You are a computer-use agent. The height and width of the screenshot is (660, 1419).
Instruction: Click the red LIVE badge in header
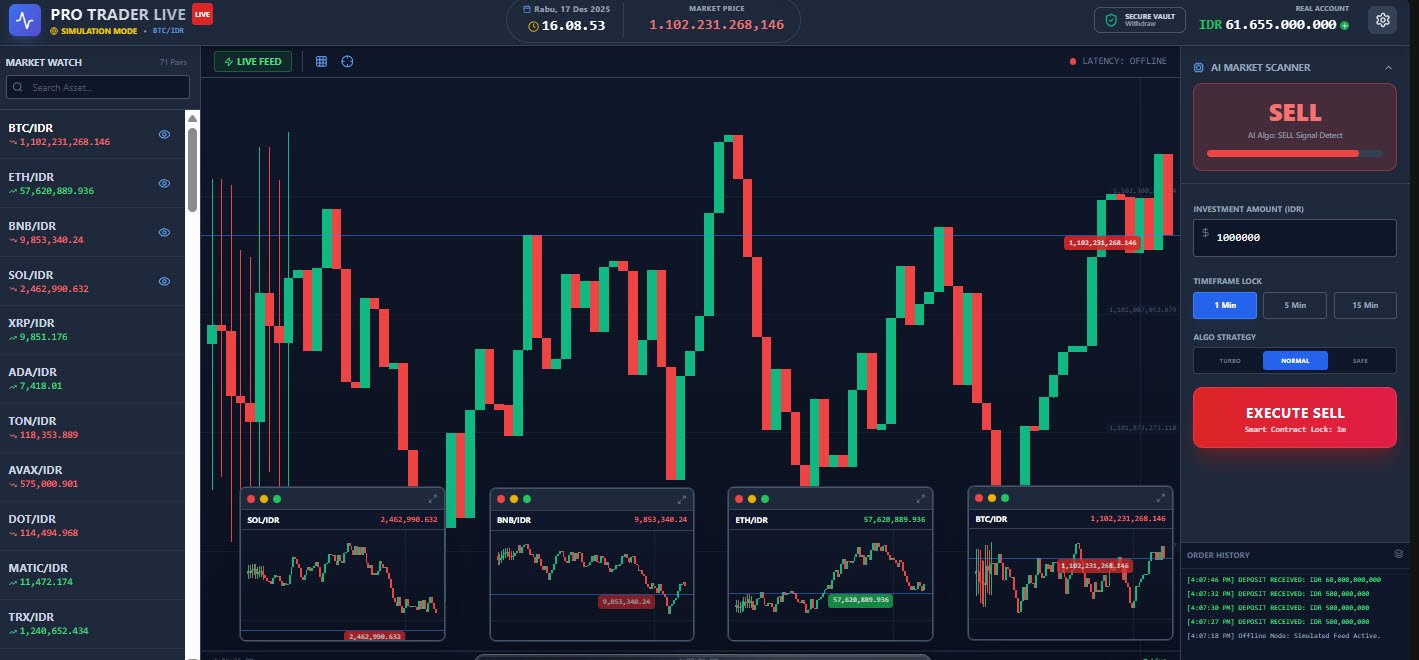[202, 14]
